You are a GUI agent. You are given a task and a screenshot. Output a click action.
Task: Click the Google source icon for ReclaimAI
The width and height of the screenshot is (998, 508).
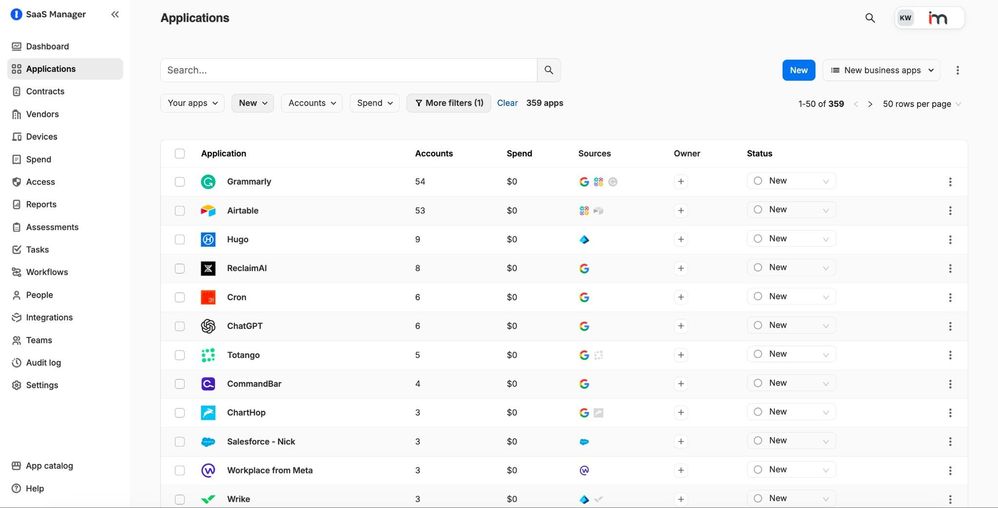click(584, 269)
